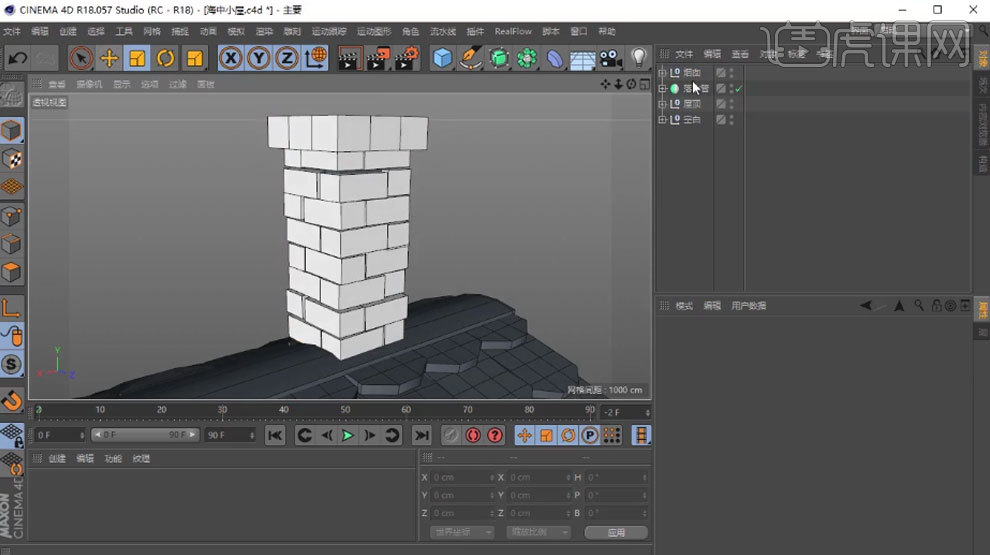
Task: Add a Cube primitive object
Action: 442,58
